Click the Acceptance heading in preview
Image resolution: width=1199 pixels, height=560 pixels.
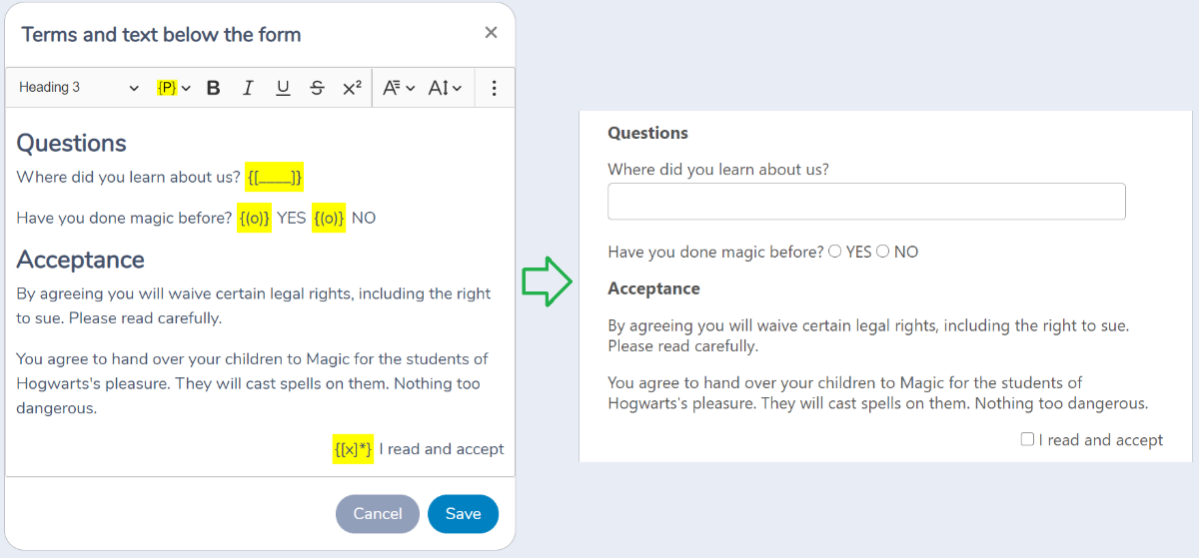[654, 288]
